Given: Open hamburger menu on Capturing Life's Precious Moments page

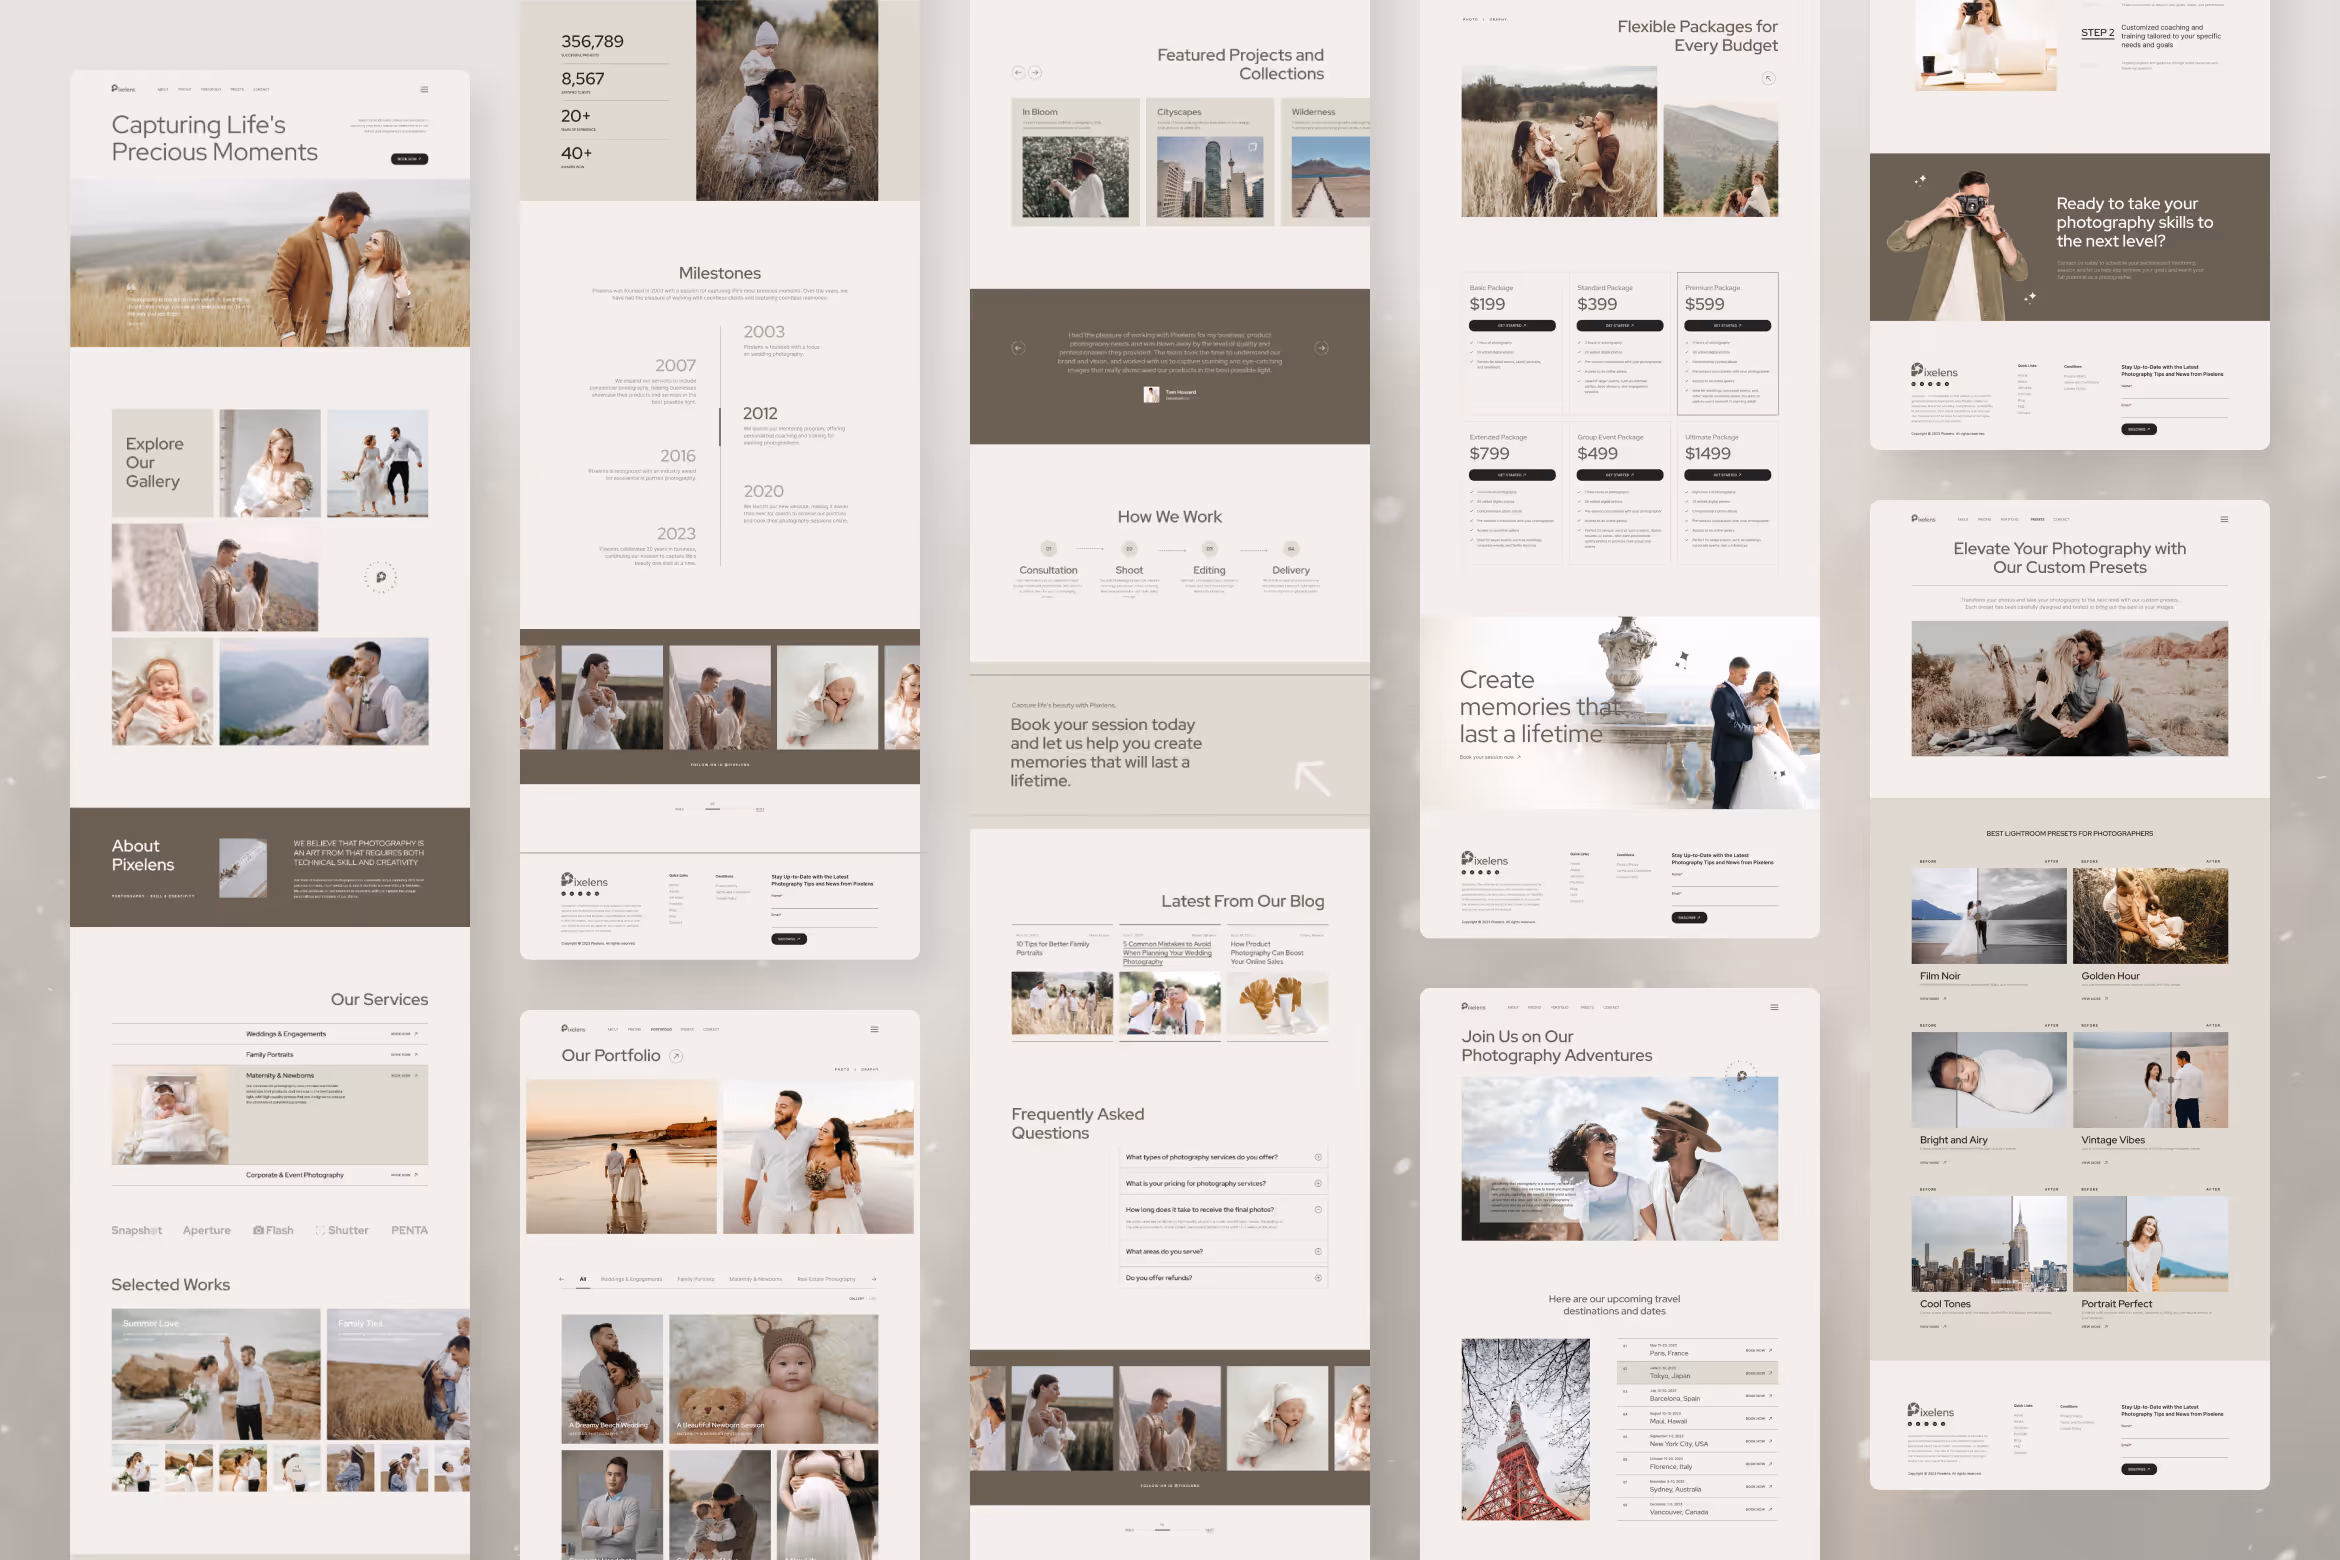Looking at the screenshot, I should (x=424, y=89).
